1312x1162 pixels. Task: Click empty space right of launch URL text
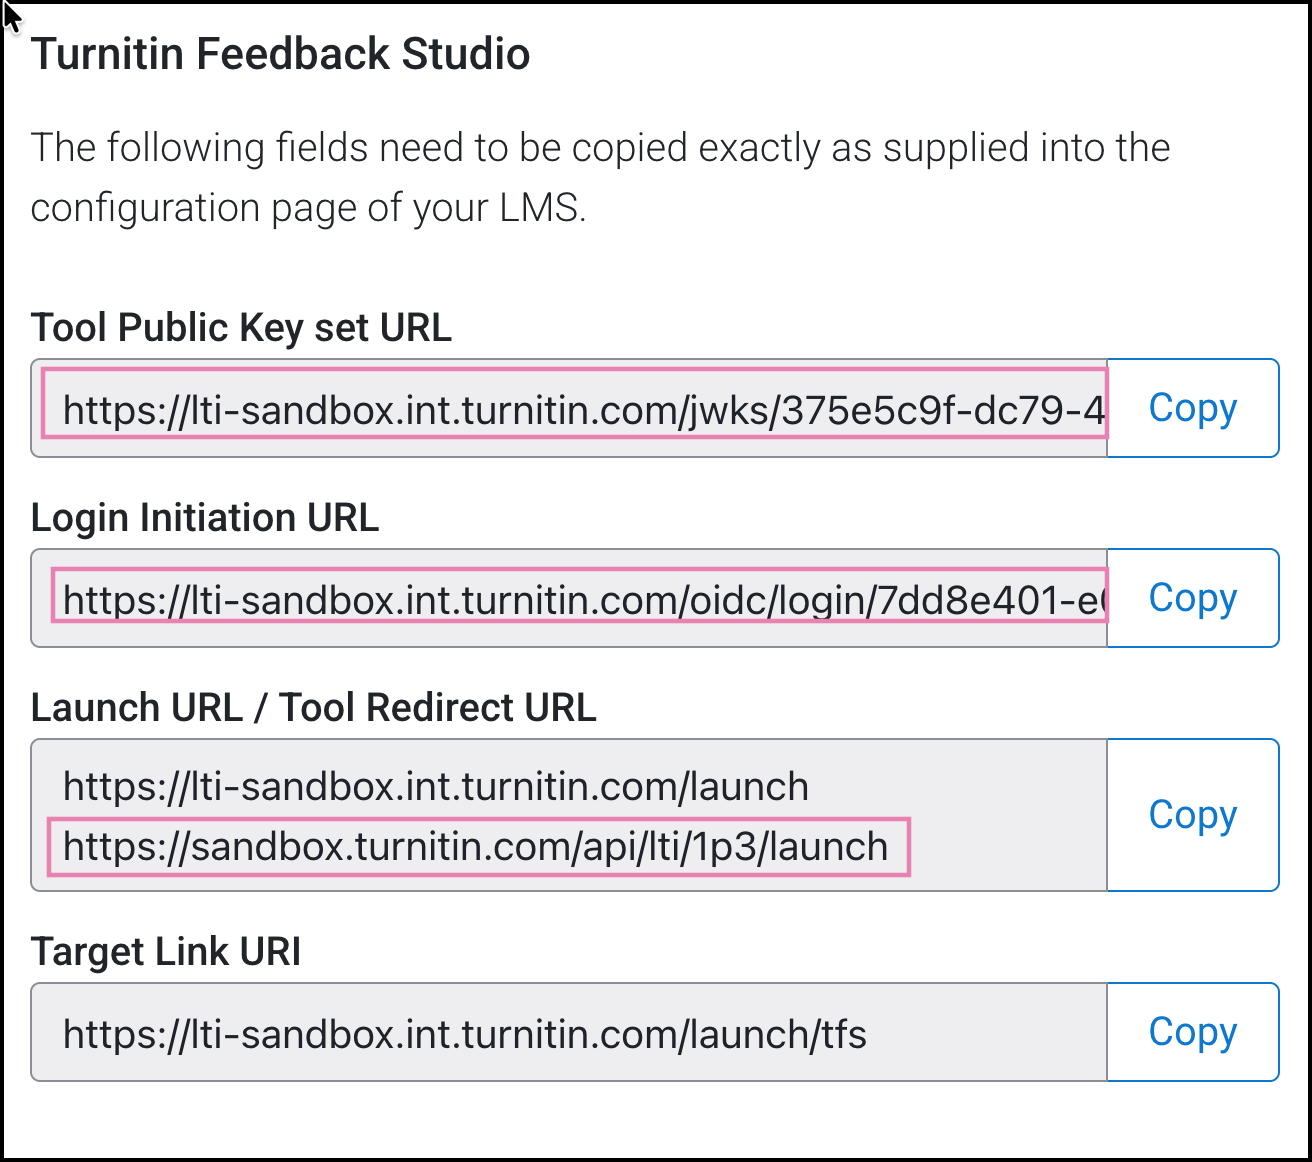[960, 788]
